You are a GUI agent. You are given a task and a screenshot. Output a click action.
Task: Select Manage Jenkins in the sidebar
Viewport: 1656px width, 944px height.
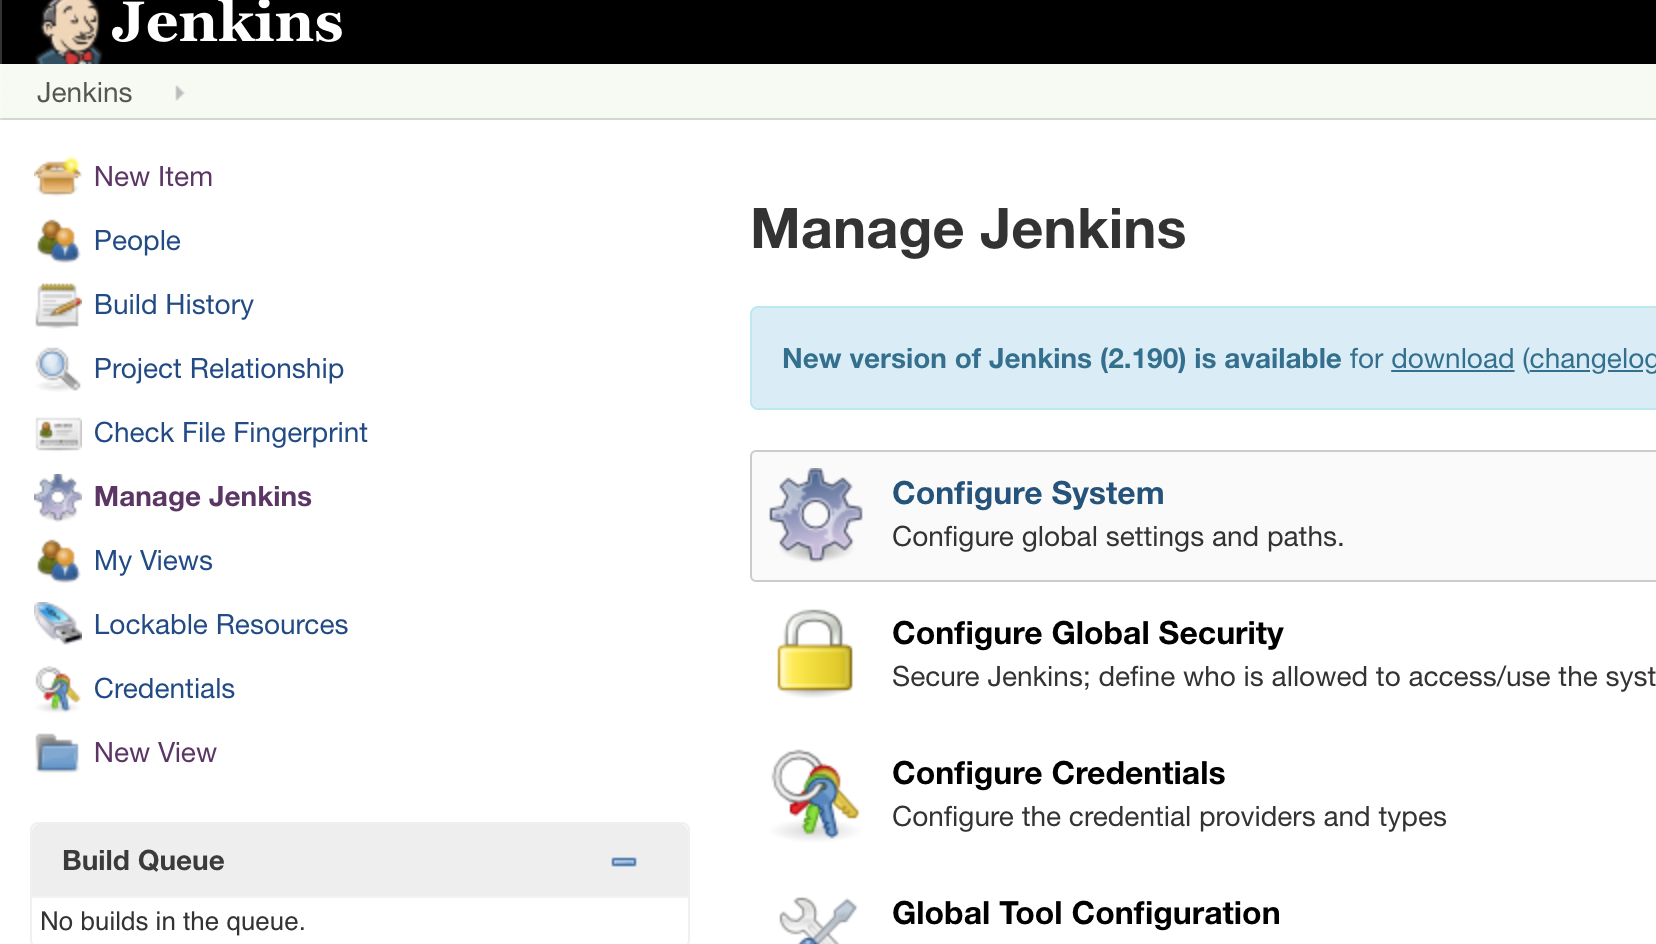point(203,497)
